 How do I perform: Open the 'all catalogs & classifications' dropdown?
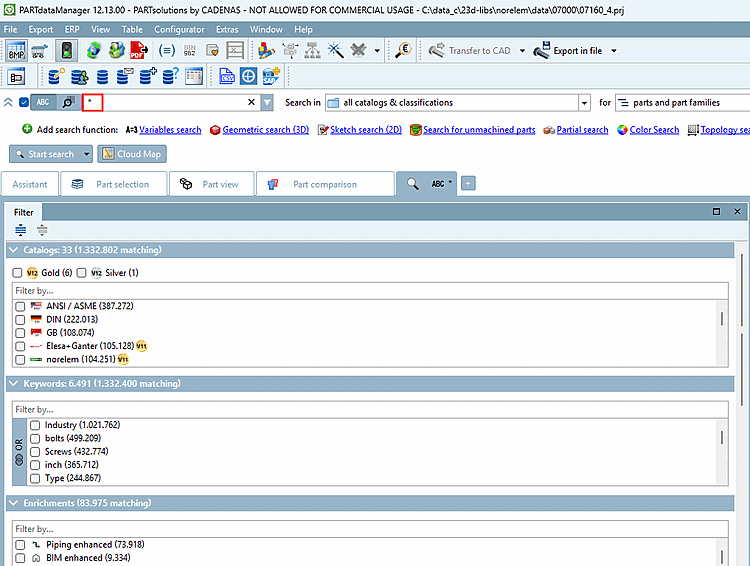coord(584,103)
